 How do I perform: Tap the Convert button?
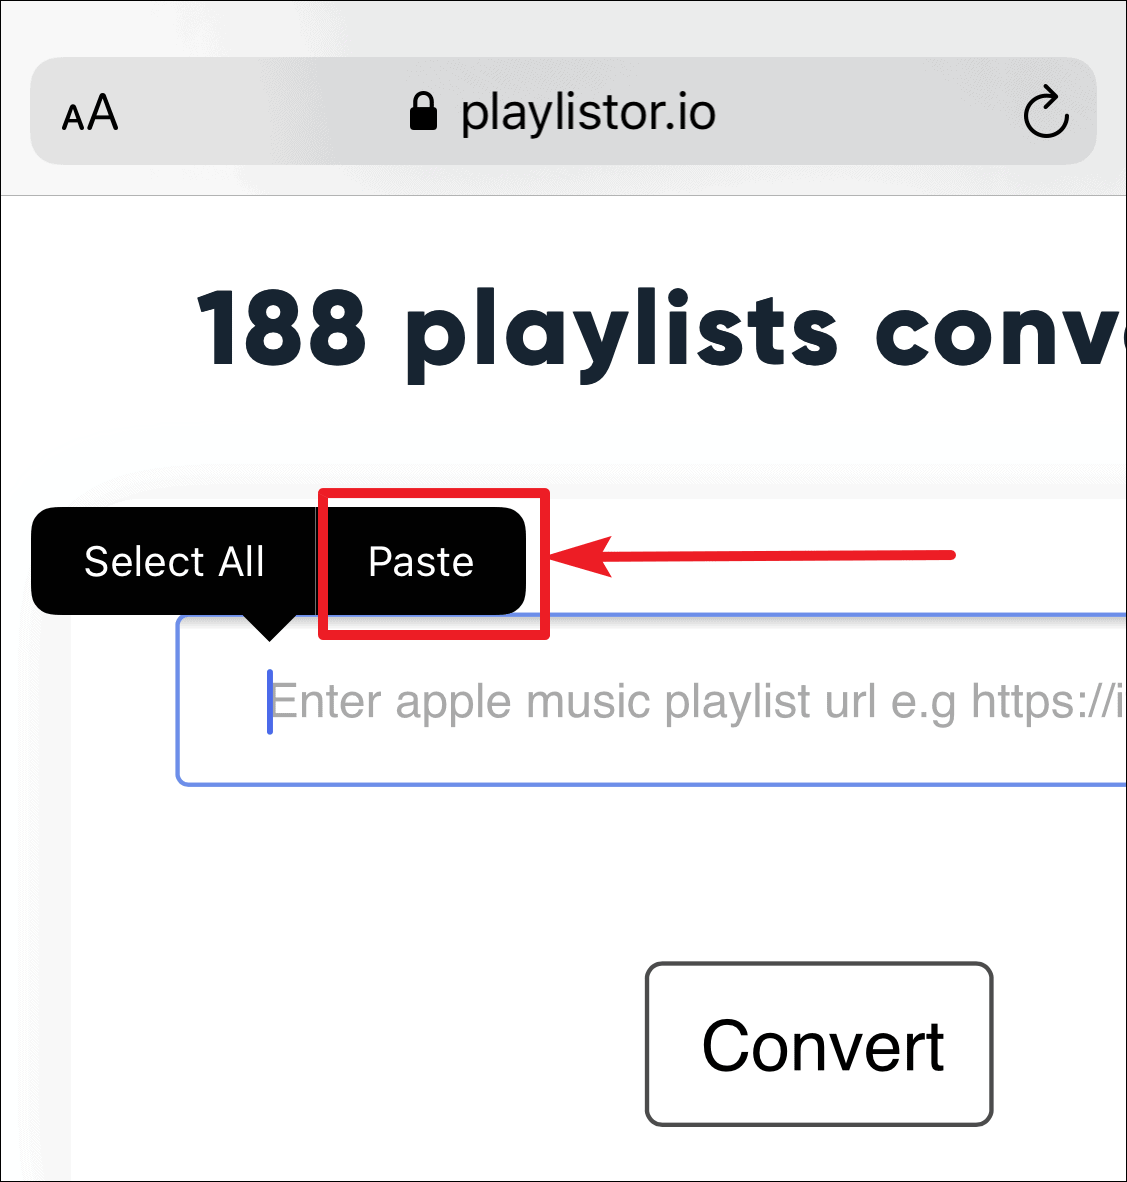coord(819,1044)
